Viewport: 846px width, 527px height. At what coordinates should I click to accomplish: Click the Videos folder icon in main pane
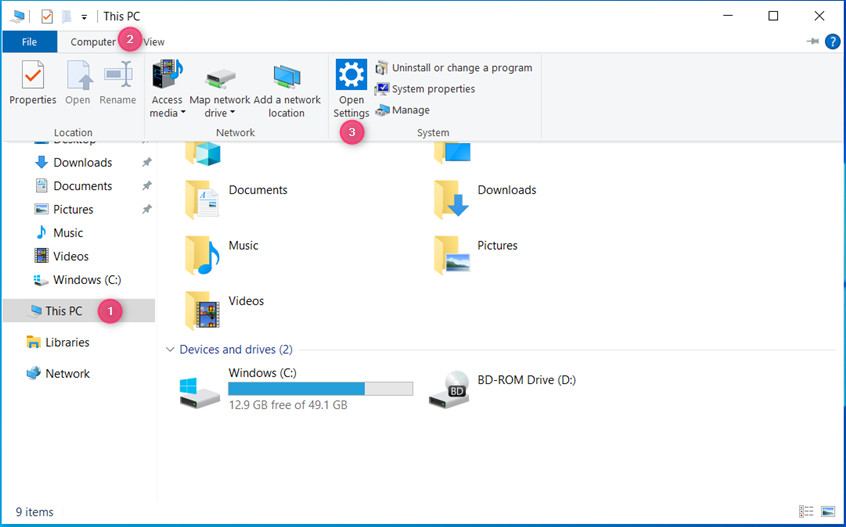(x=202, y=310)
